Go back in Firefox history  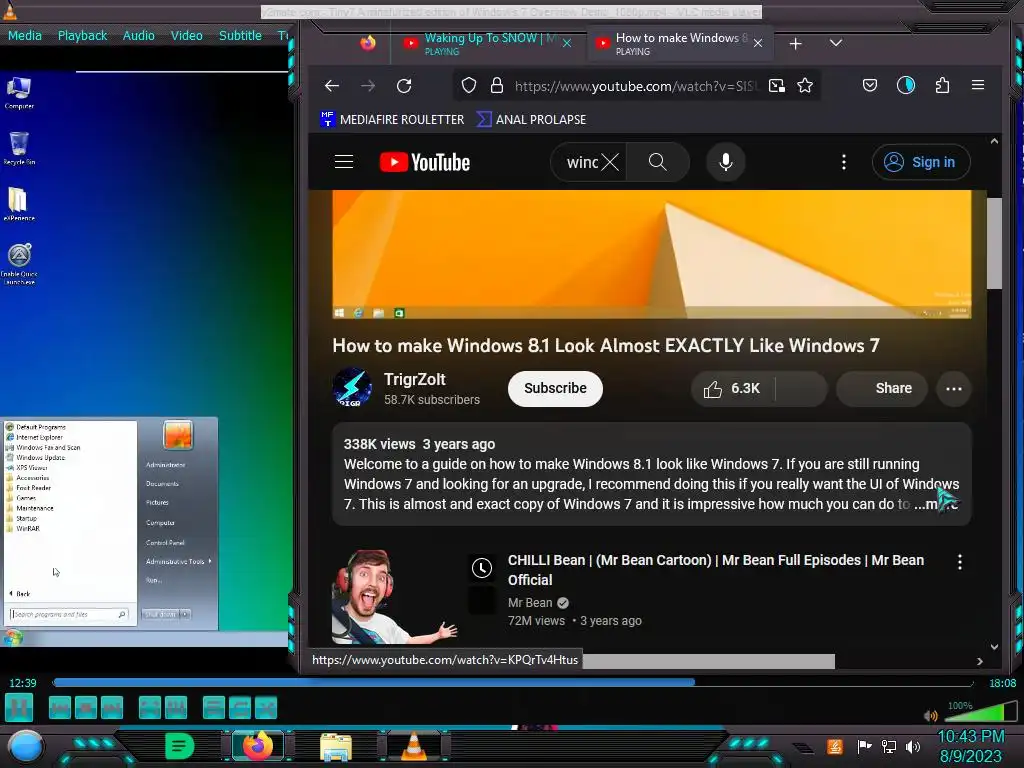pyautogui.click(x=332, y=86)
